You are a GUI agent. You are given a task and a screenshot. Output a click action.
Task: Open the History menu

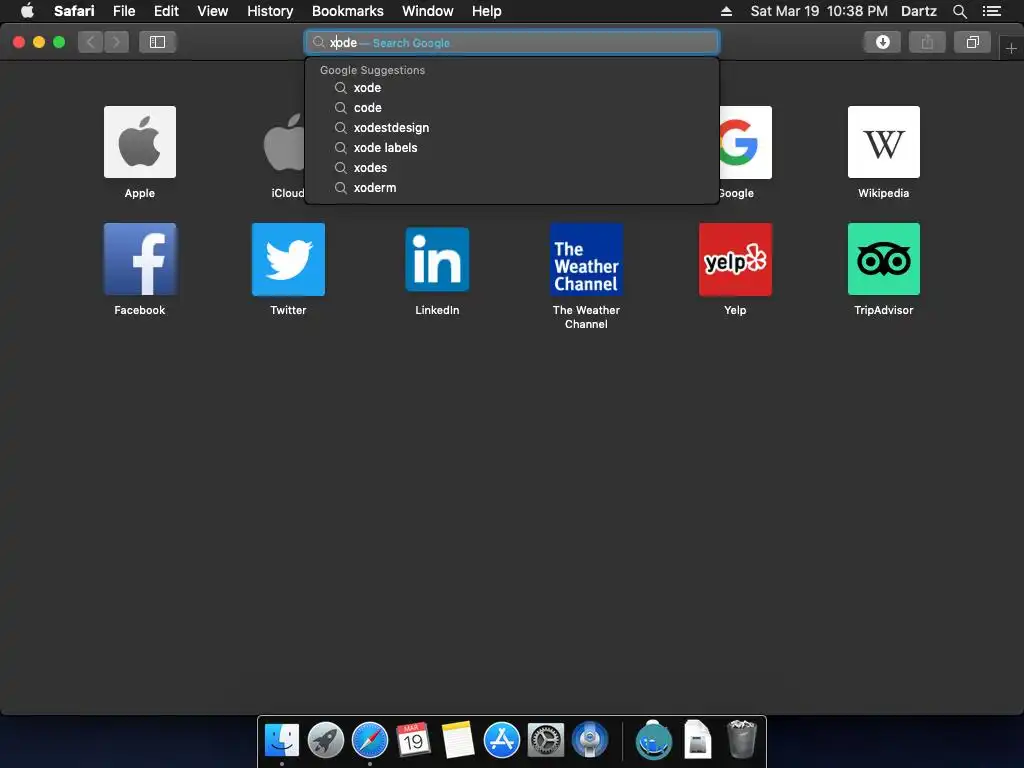tap(270, 11)
